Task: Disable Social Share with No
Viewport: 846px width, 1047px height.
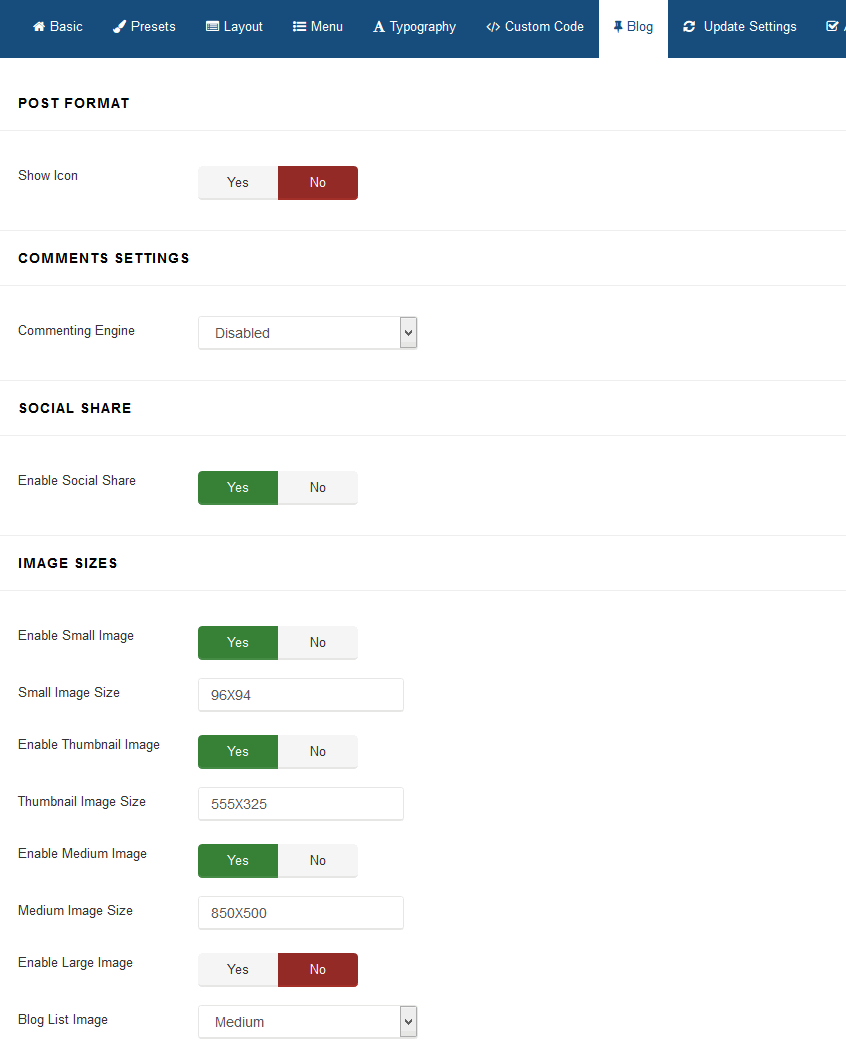Action: [x=317, y=488]
